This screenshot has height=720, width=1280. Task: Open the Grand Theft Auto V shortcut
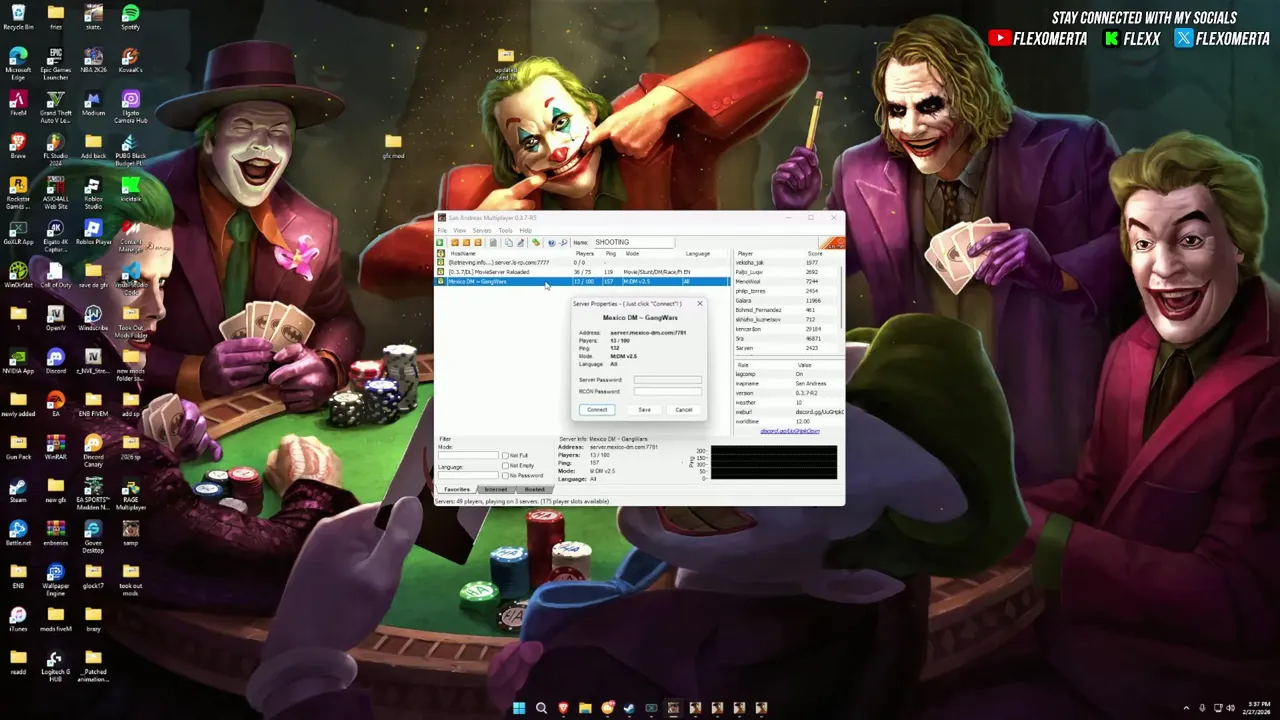pyautogui.click(x=55, y=104)
